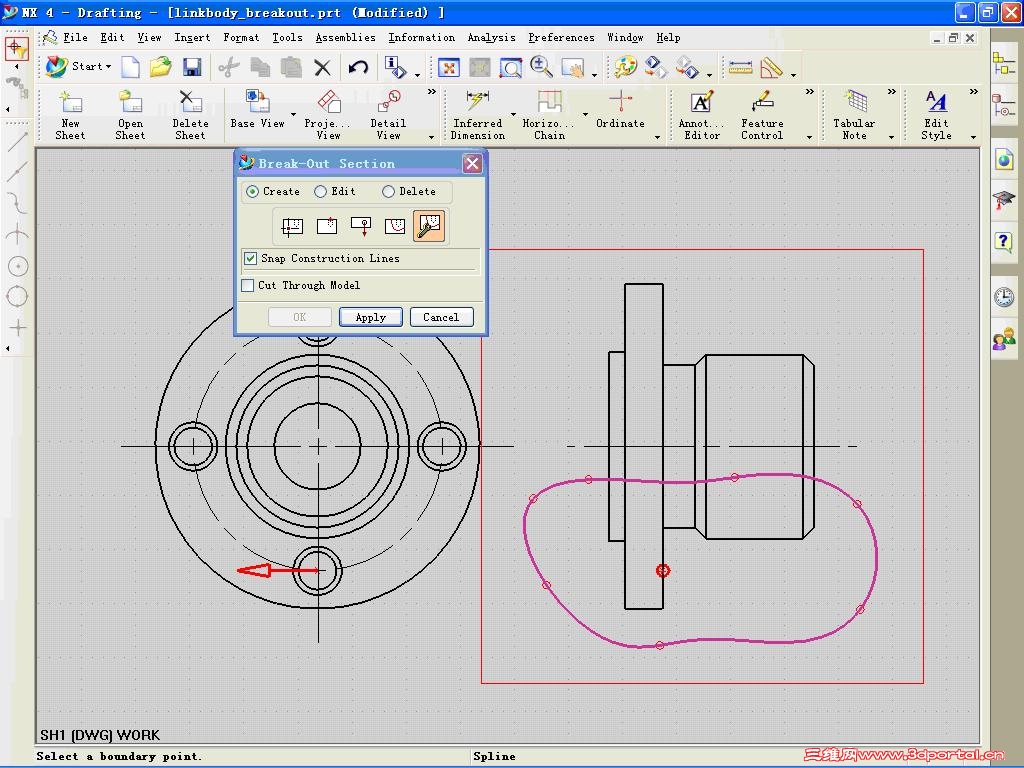Select the Edit radio button

tap(321, 192)
